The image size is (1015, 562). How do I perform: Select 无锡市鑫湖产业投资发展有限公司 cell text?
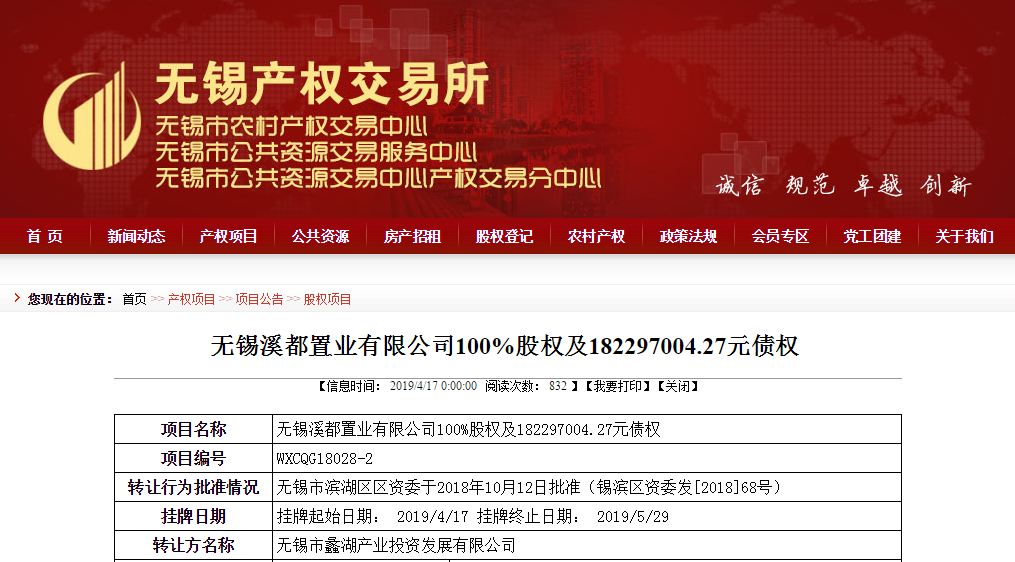(x=396, y=545)
